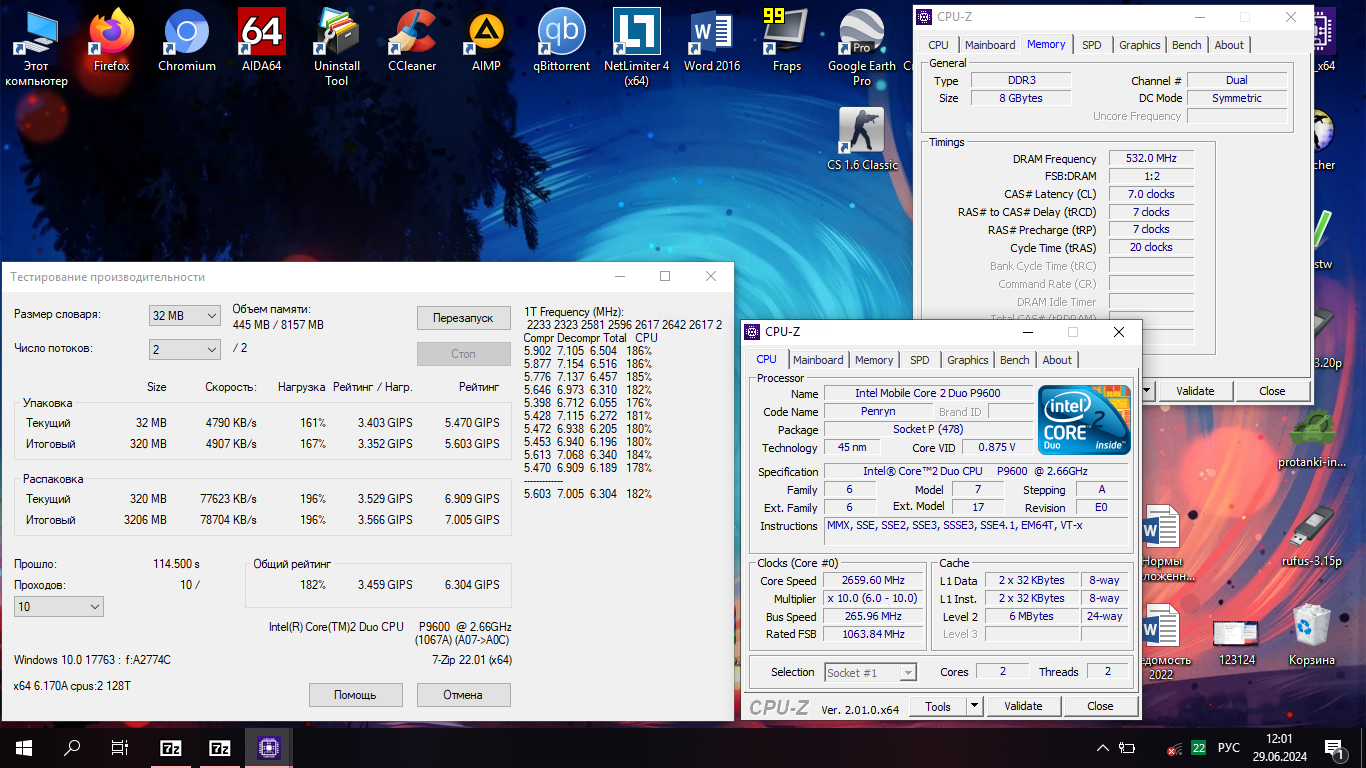
Task: Launch Fraps from the desktop
Action: [x=787, y=40]
